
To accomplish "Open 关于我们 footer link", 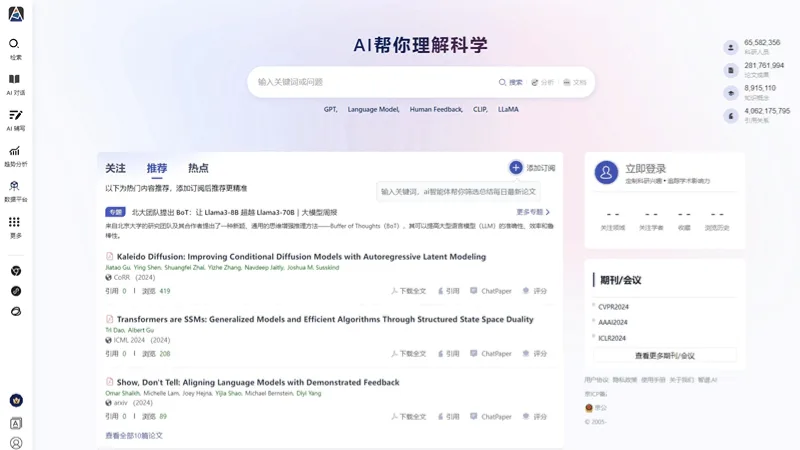I will [682, 380].
